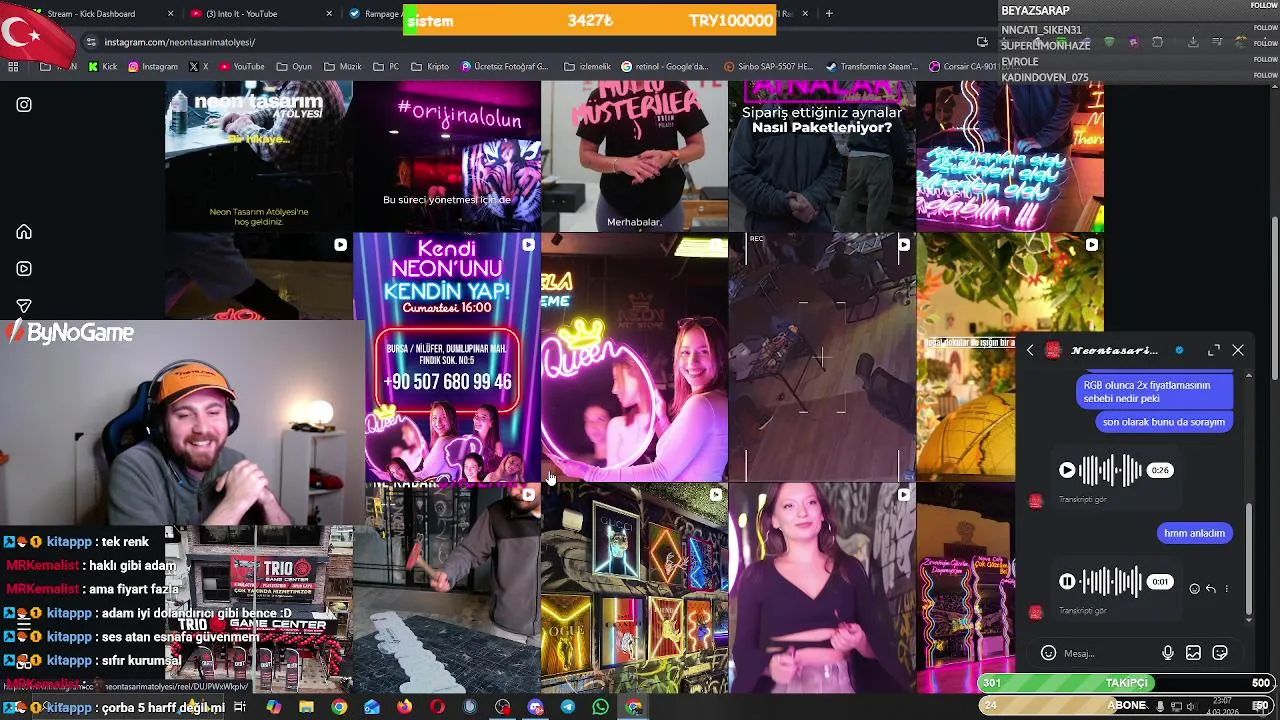The image size is (1280, 720).
Task: Open a new browser tab
Action: click(829, 14)
